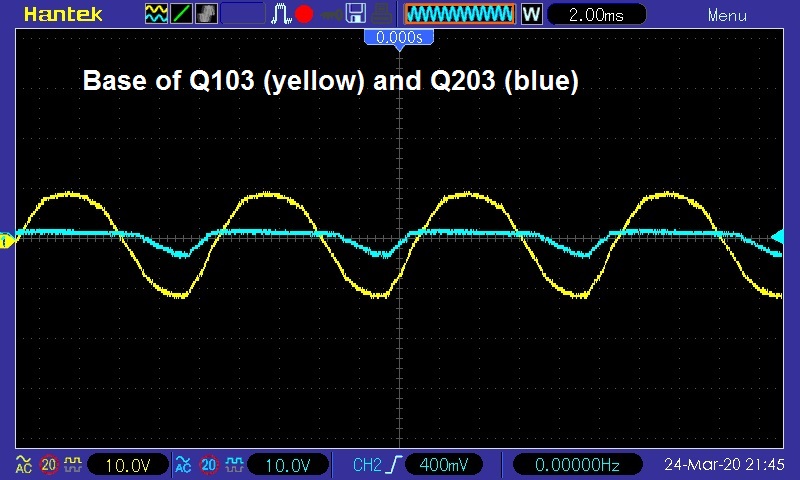Click the cyan trigger level arrow marker
Image resolution: width=800 pixels, height=480 pixels.
[778, 237]
